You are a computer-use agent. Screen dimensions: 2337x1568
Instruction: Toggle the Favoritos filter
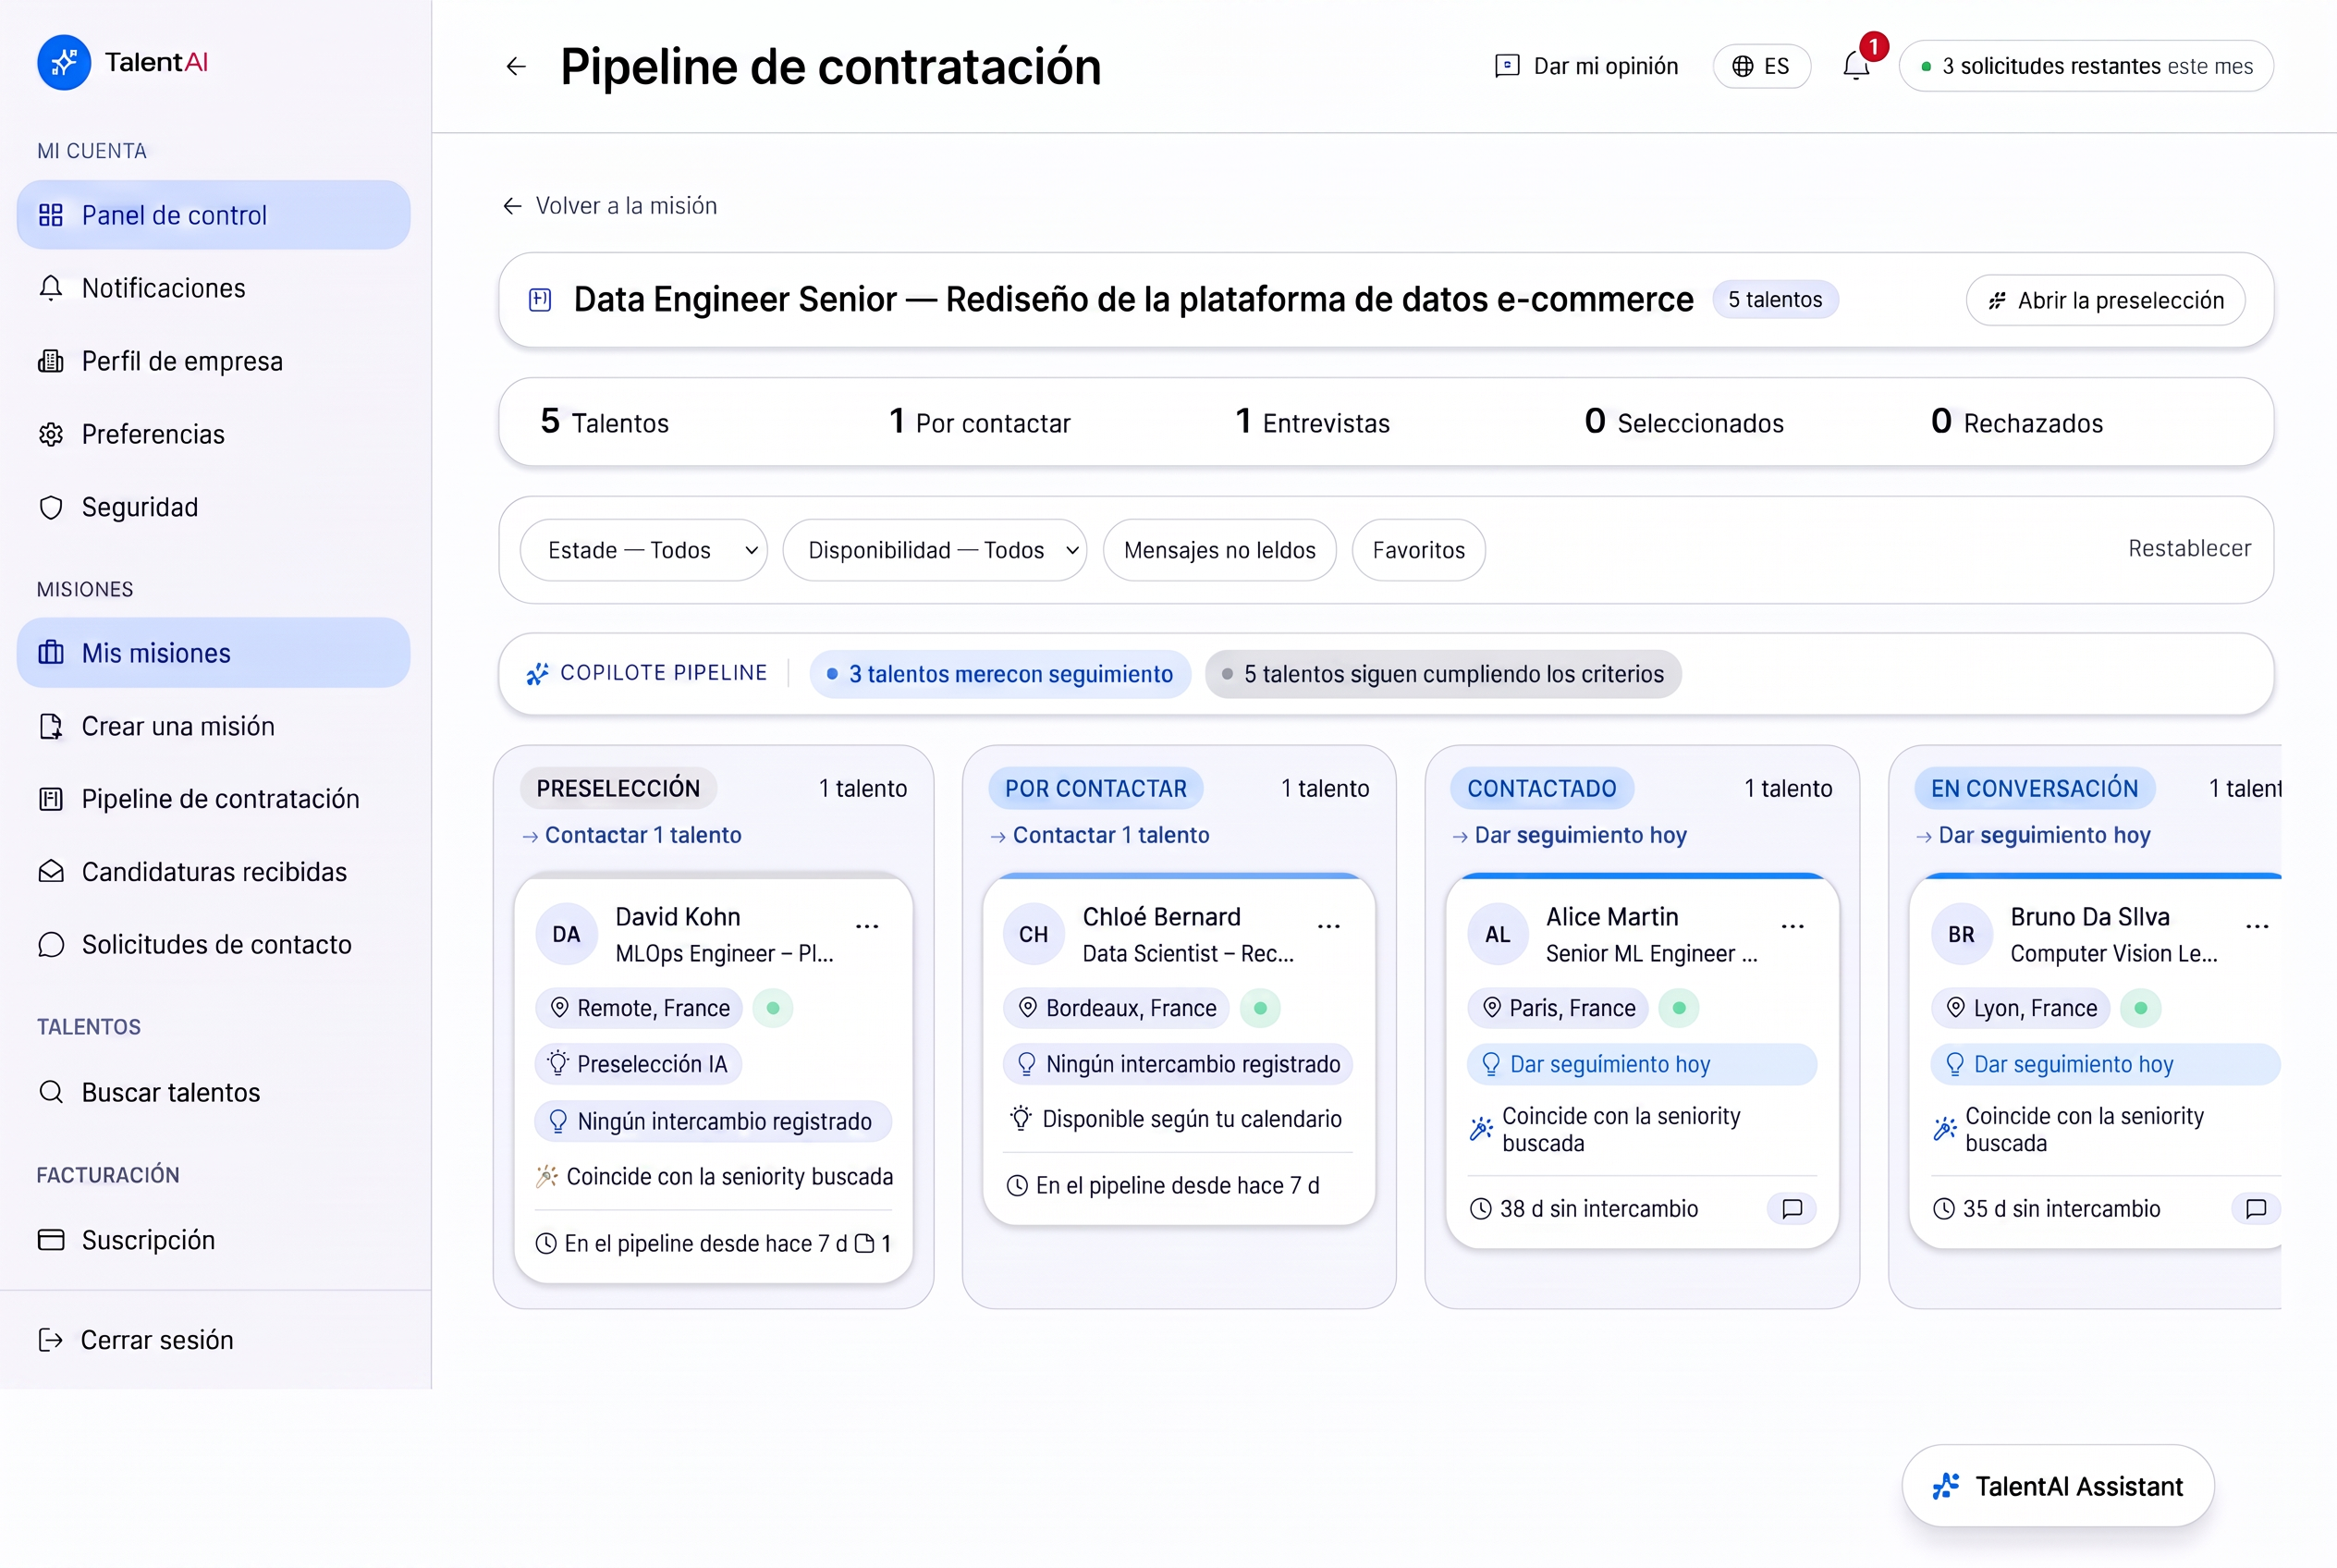1418,550
